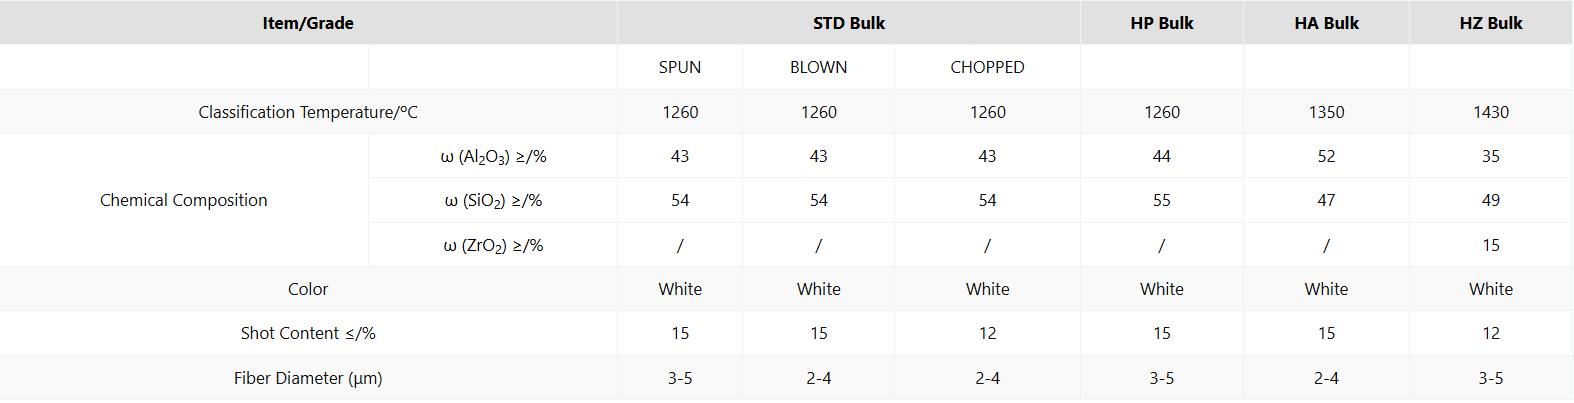Click the HP Bulk column header
Viewport: 1574px width, 403px height.
pyautogui.click(x=1161, y=23)
